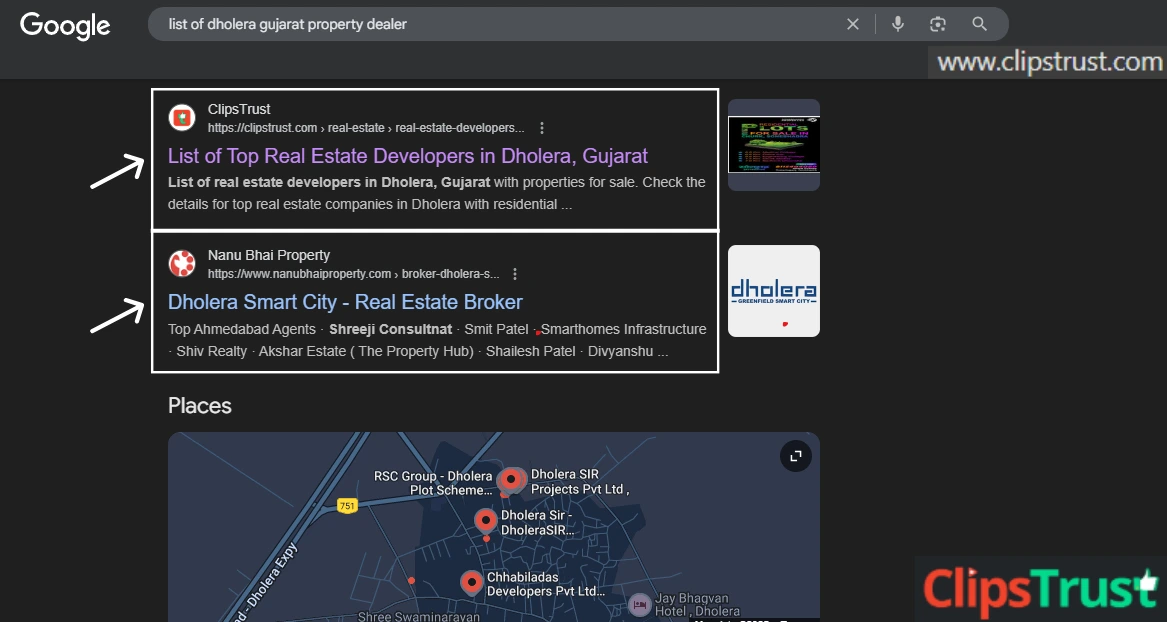Image resolution: width=1167 pixels, height=622 pixels.
Task: Click Shreeji Consultnat text in snippet
Action: [391, 329]
